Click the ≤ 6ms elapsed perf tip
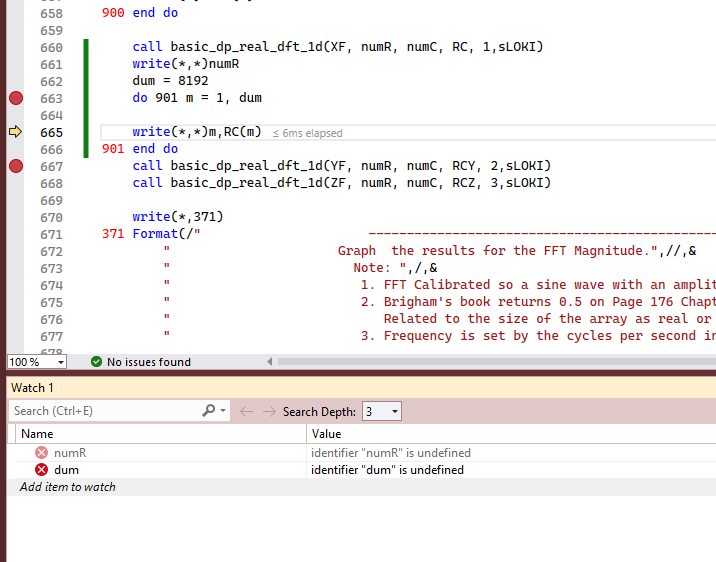Image resolution: width=716 pixels, height=562 pixels. coord(308,133)
